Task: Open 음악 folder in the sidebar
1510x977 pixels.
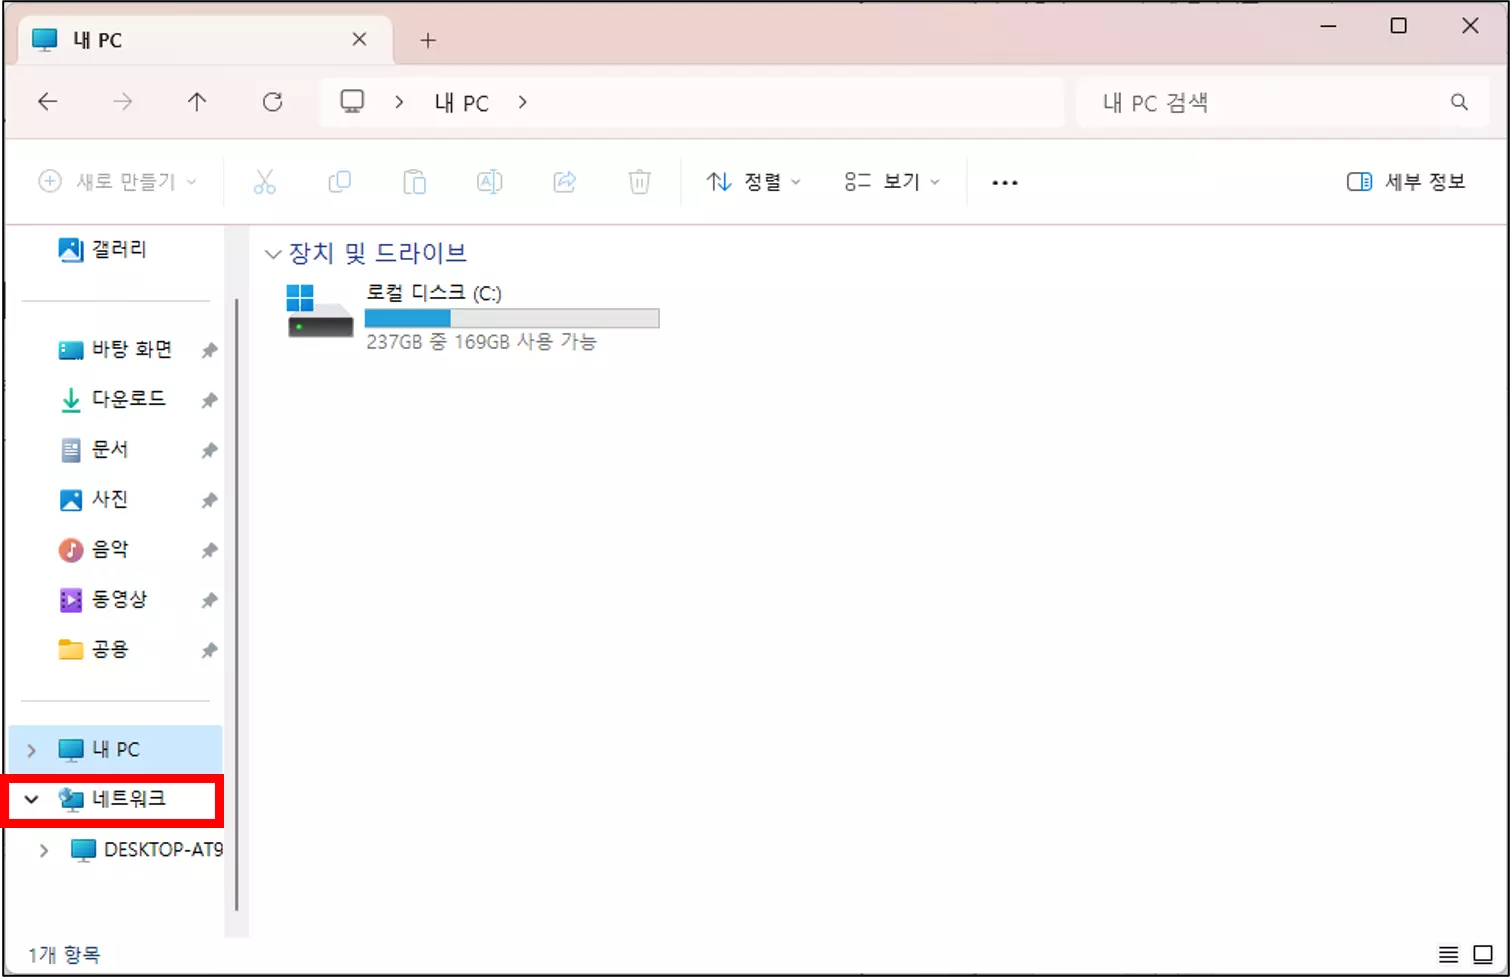Action: (94, 549)
